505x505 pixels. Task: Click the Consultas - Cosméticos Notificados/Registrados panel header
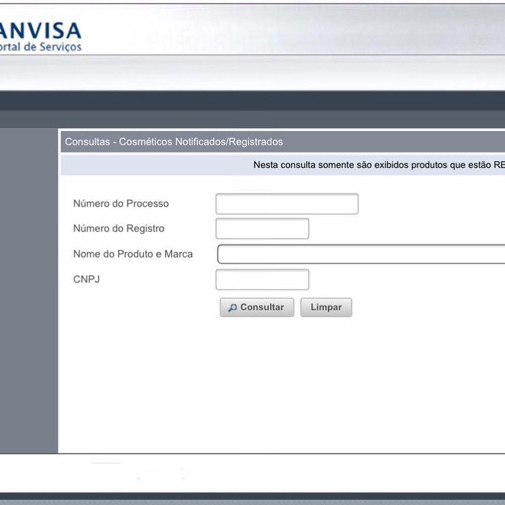tap(283, 142)
